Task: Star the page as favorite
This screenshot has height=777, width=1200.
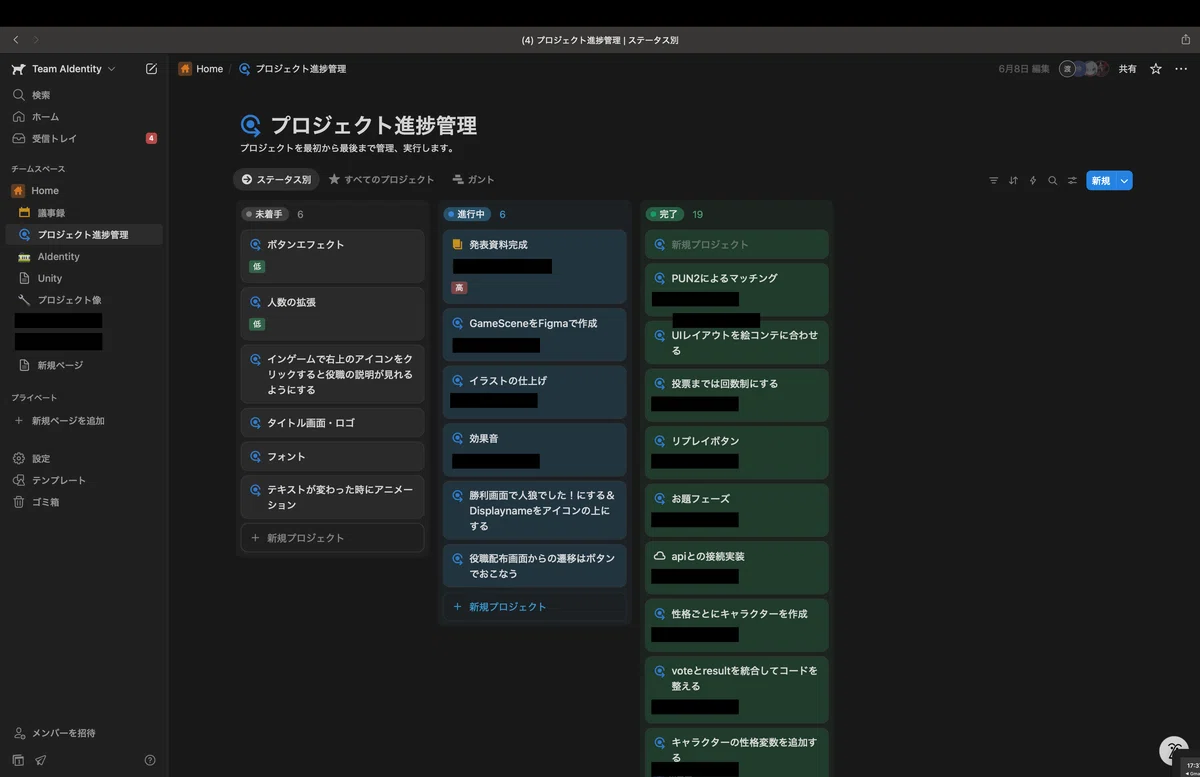Action: pyautogui.click(x=1156, y=69)
